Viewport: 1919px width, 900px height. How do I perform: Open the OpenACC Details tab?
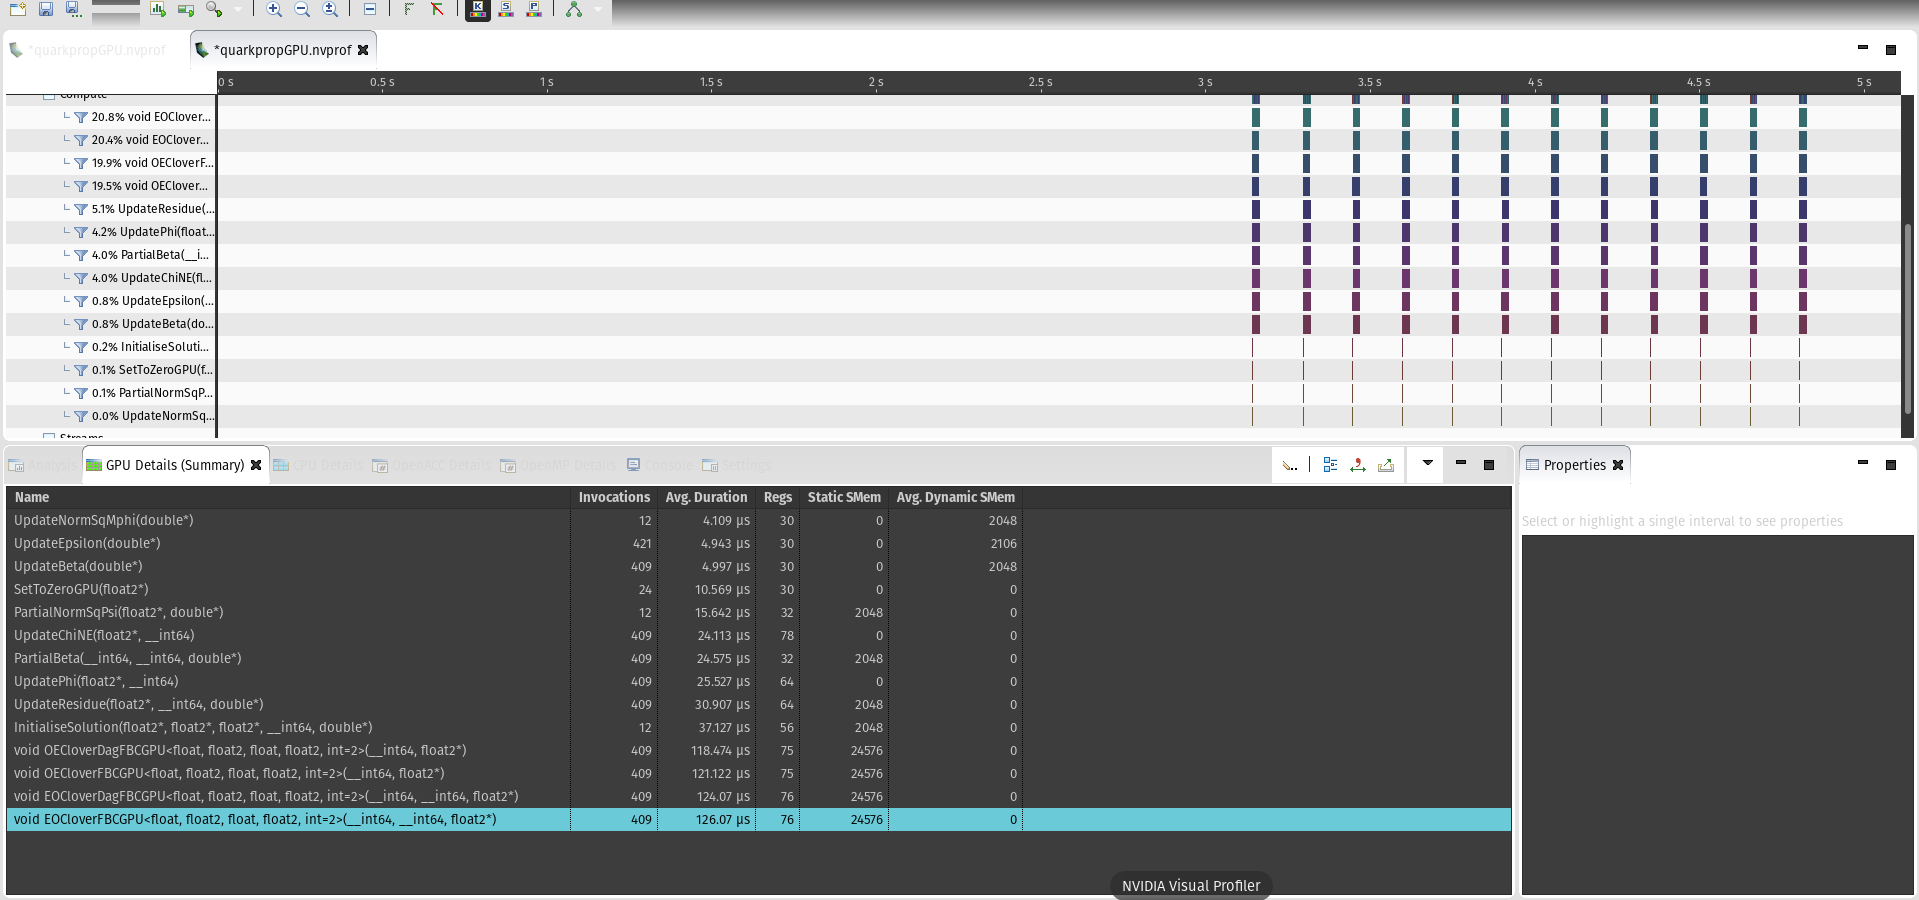[431, 465]
